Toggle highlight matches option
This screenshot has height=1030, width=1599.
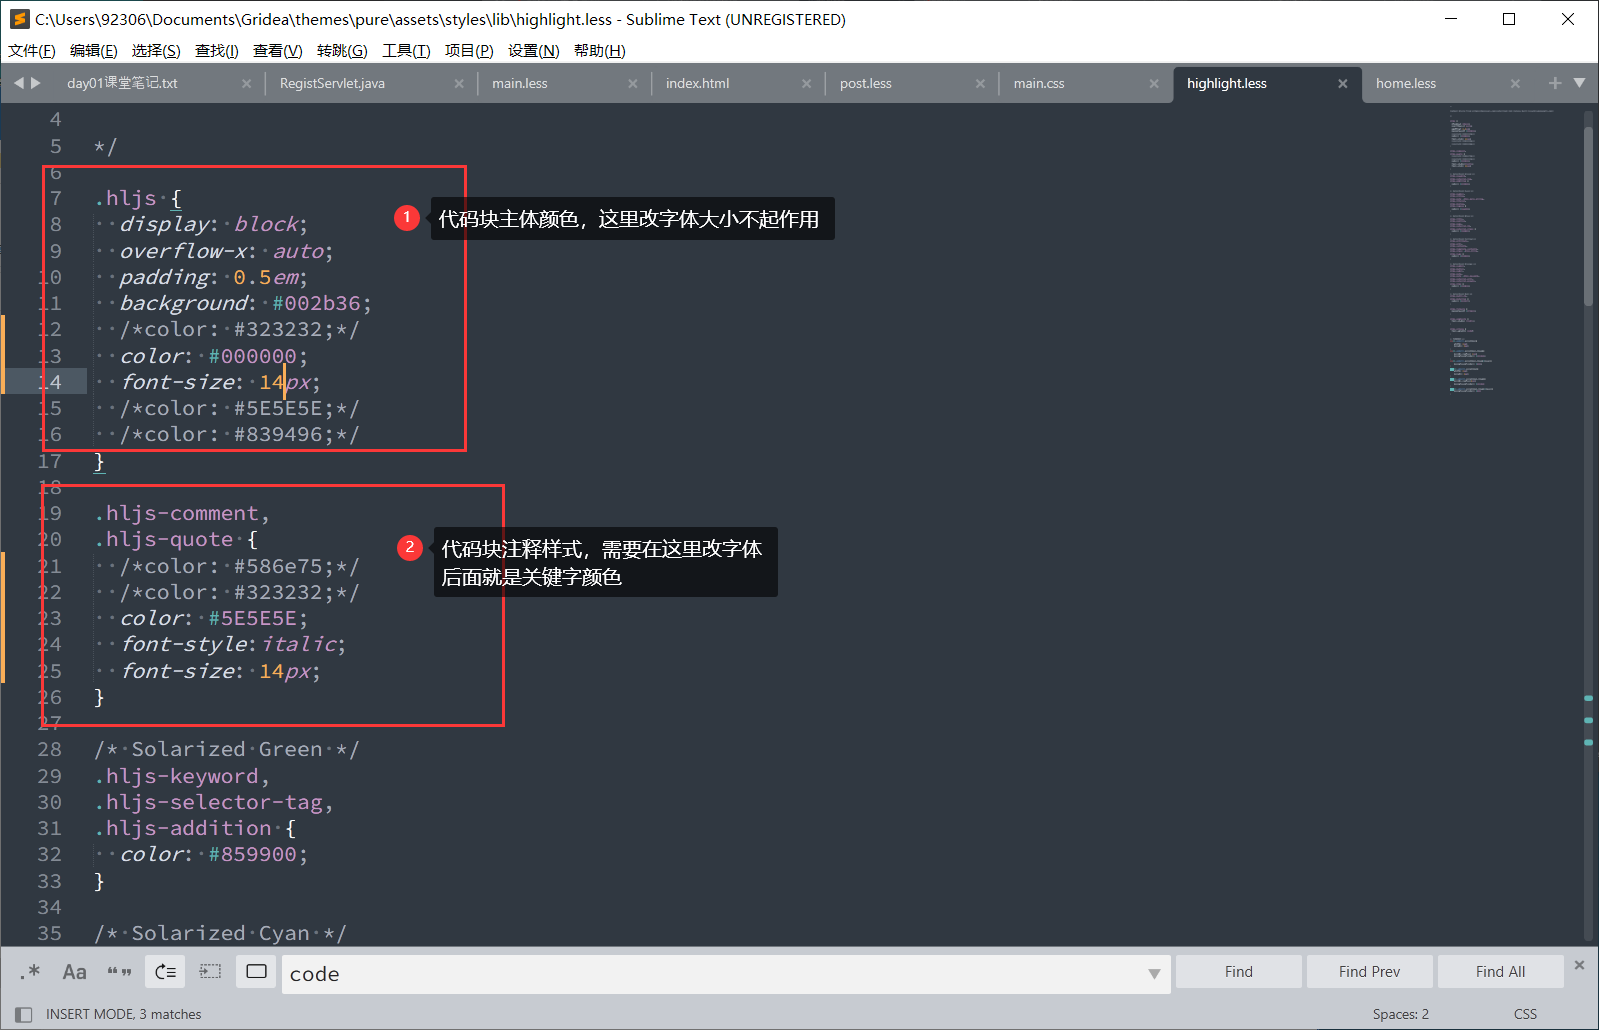click(256, 972)
